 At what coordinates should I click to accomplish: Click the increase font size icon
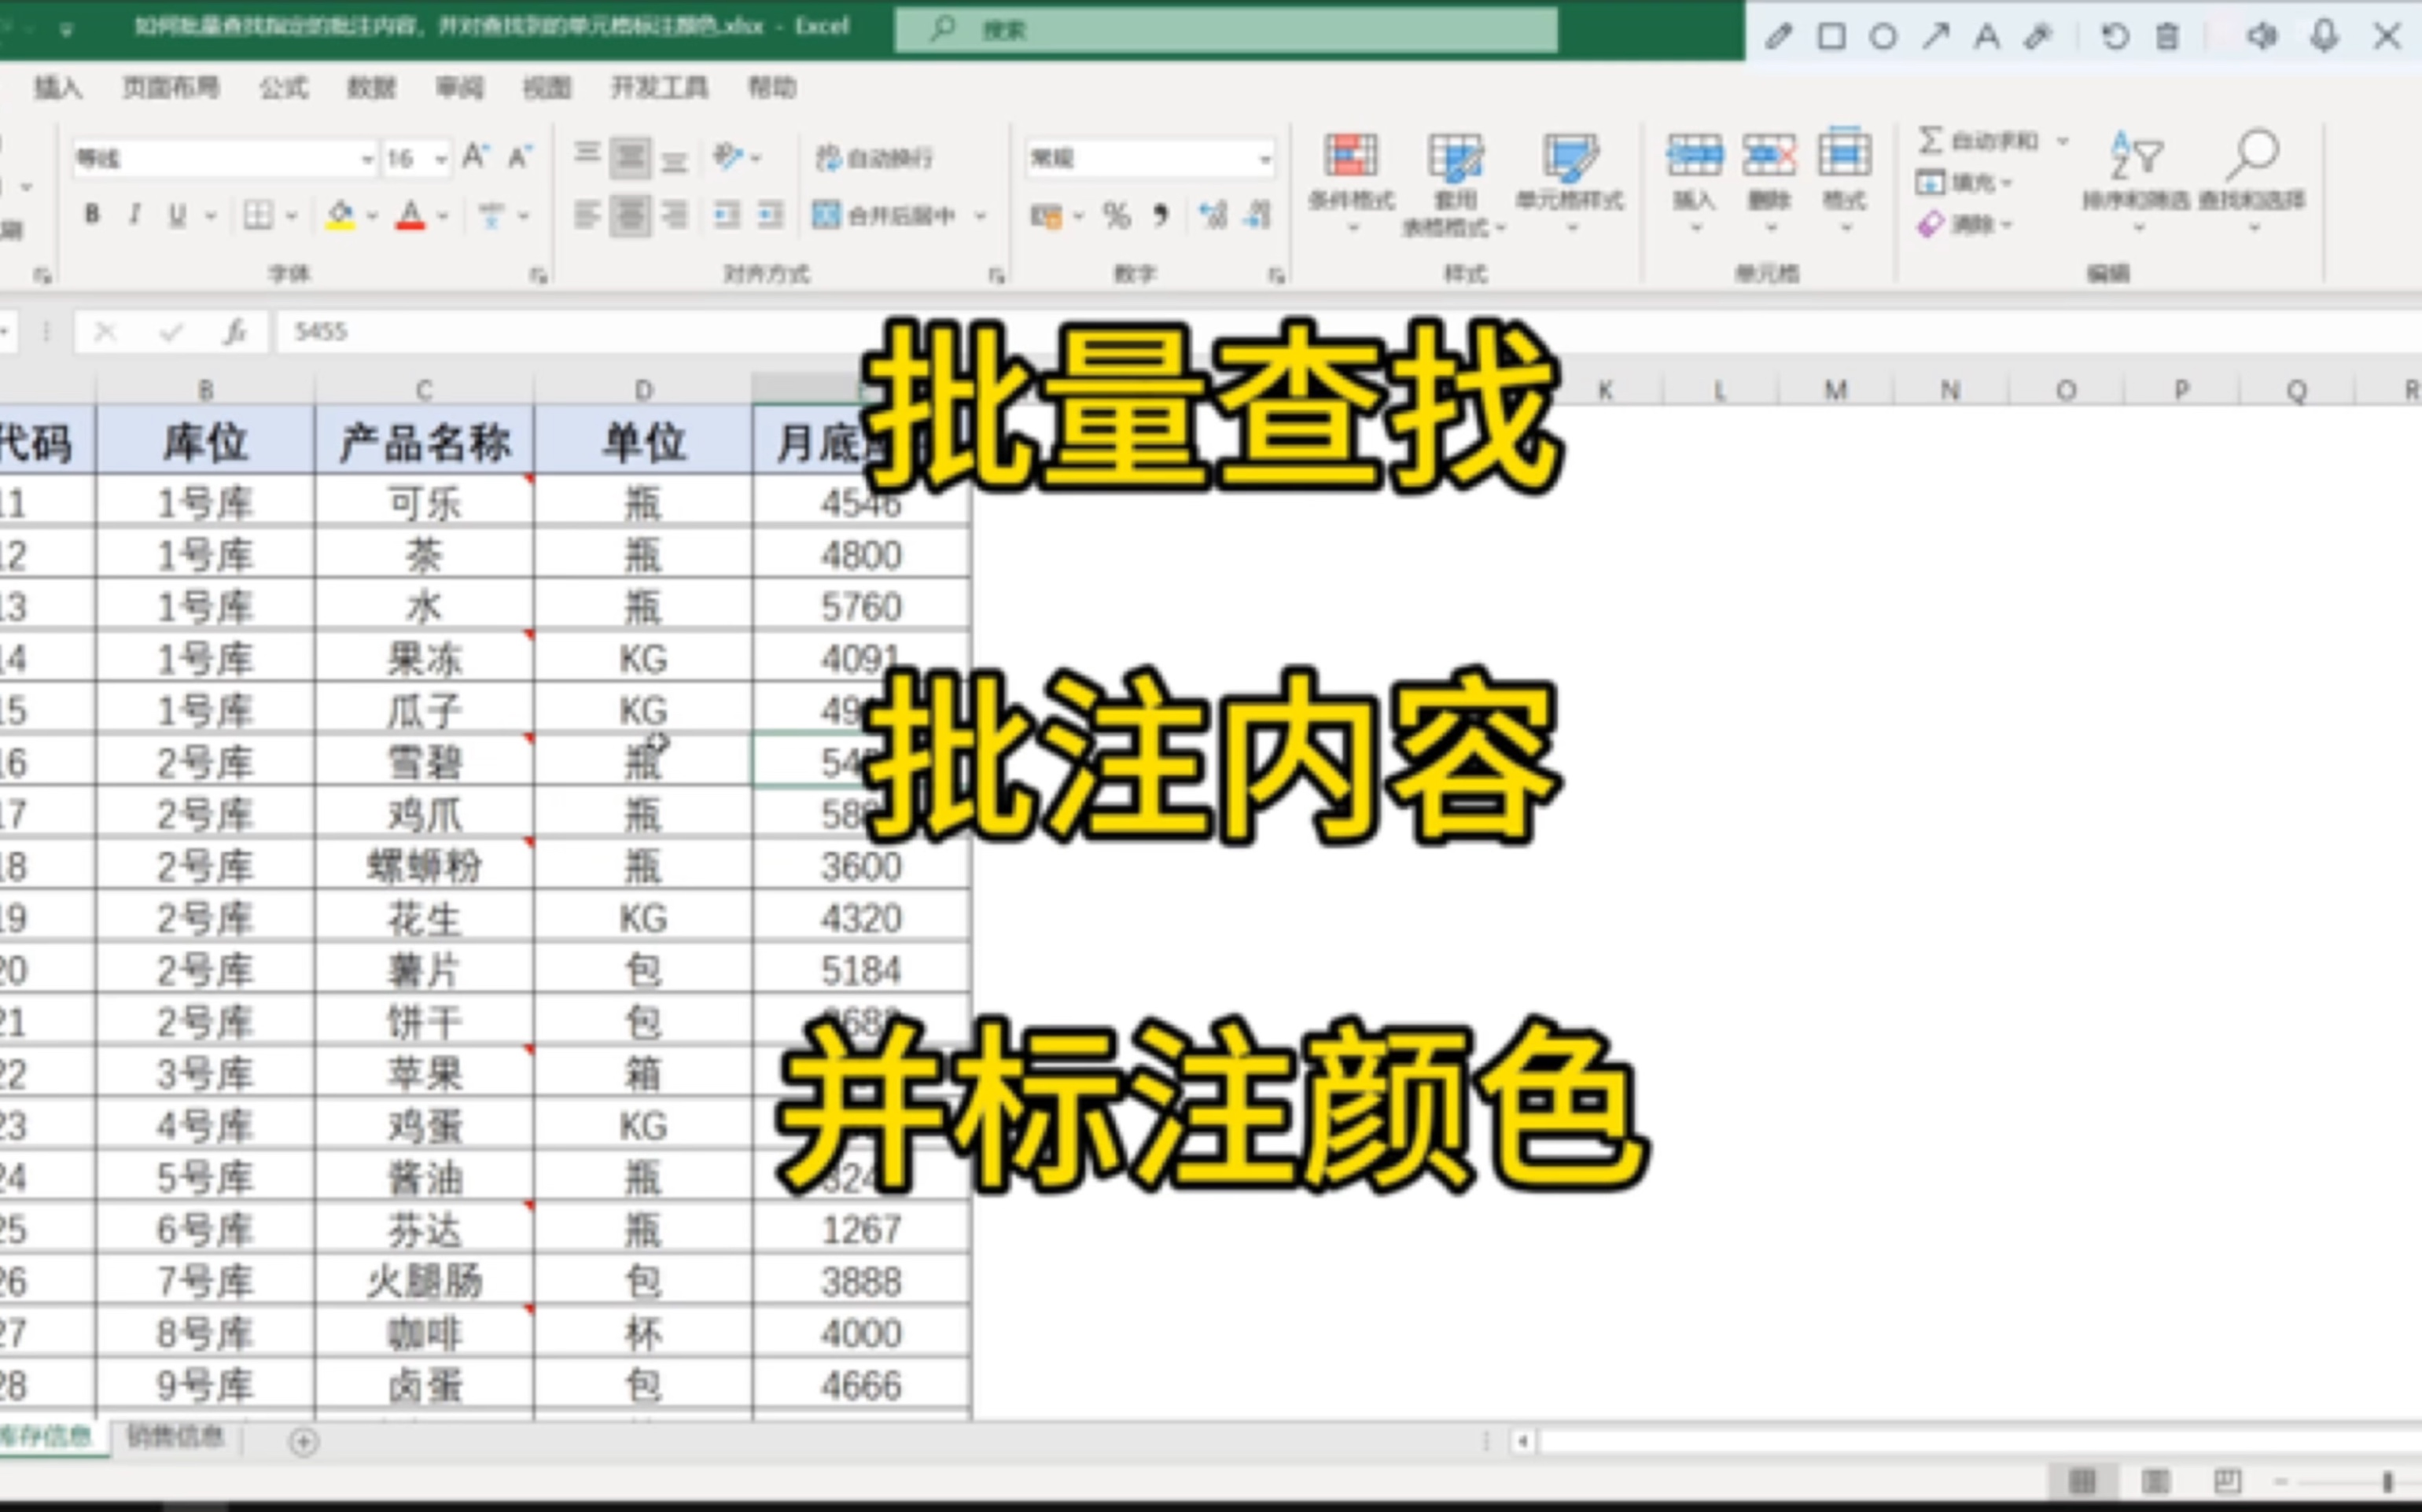click(x=475, y=157)
